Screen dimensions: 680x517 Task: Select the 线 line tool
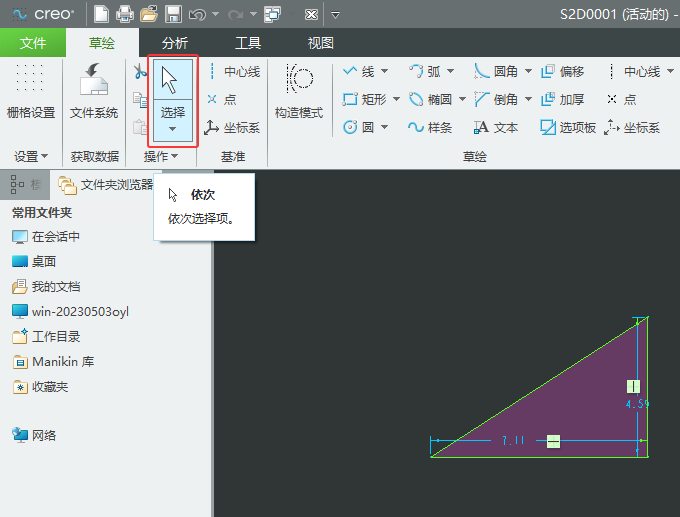point(359,72)
